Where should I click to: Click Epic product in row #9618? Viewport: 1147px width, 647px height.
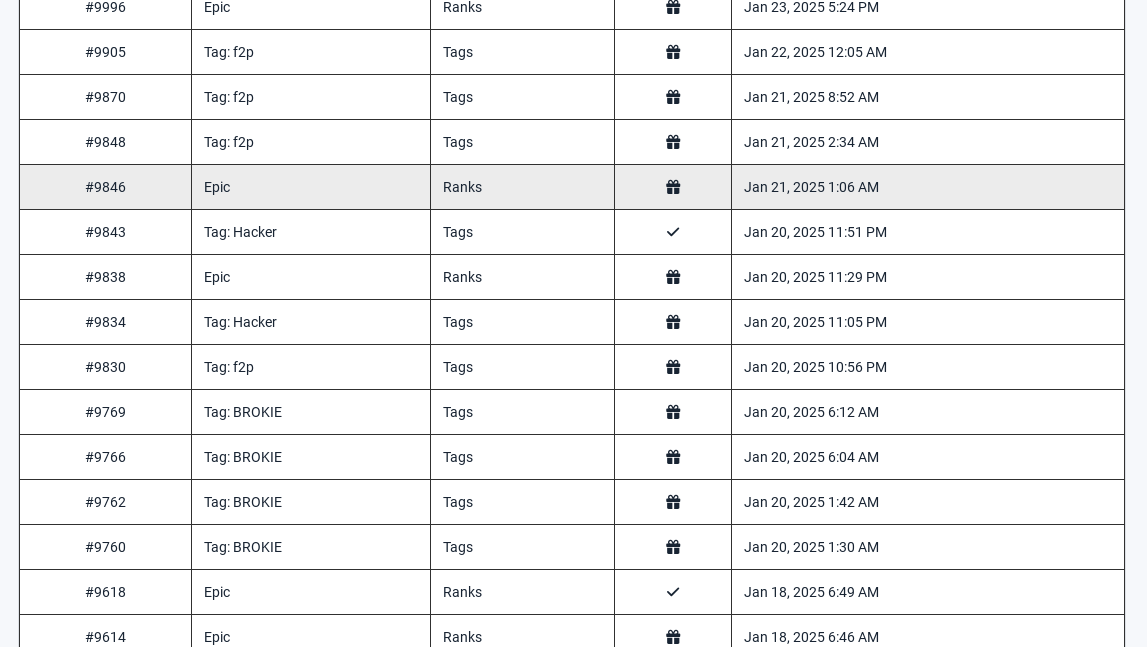tap(217, 592)
